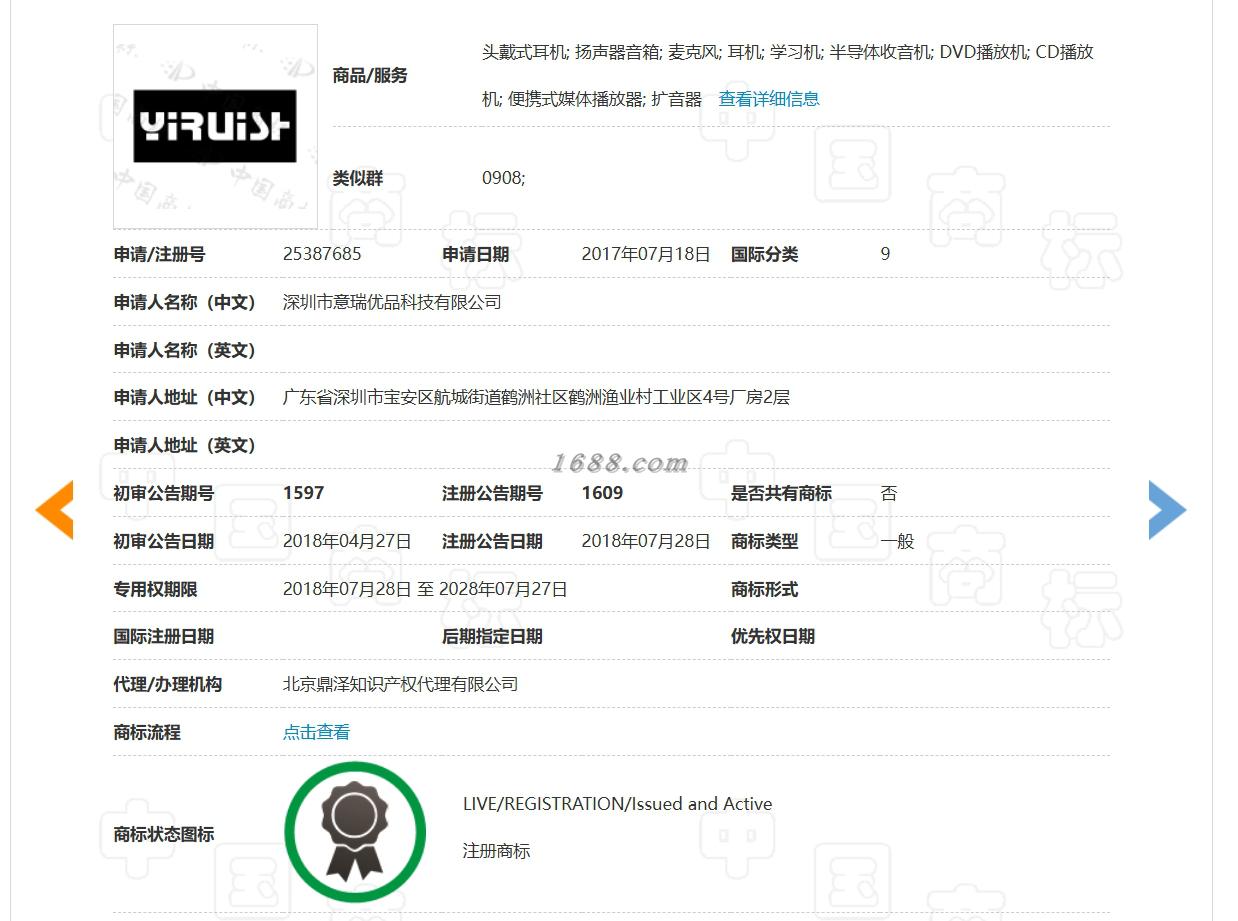The width and height of the screenshot is (1238, 921).
Task: Click the 后期指定日期 label
Action: (492, 636)
